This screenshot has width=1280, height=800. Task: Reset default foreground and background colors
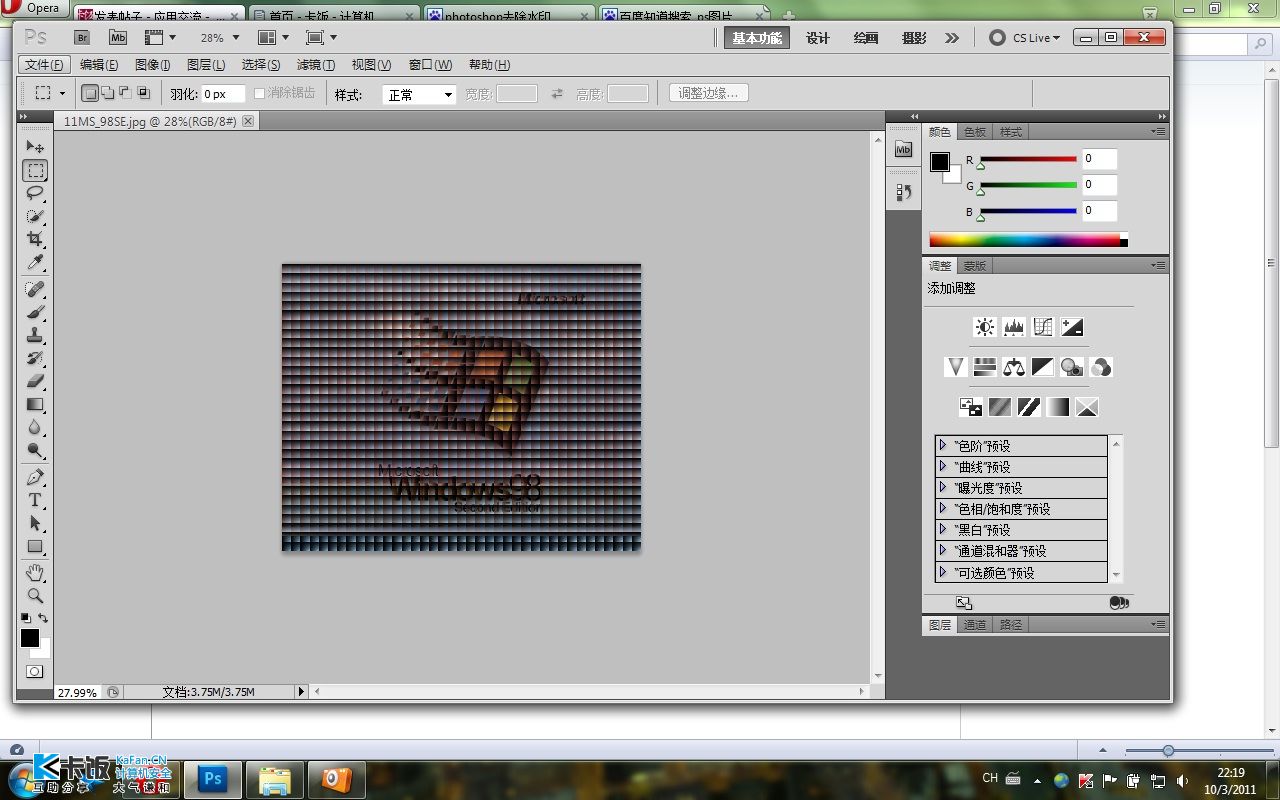pos(26,618)
